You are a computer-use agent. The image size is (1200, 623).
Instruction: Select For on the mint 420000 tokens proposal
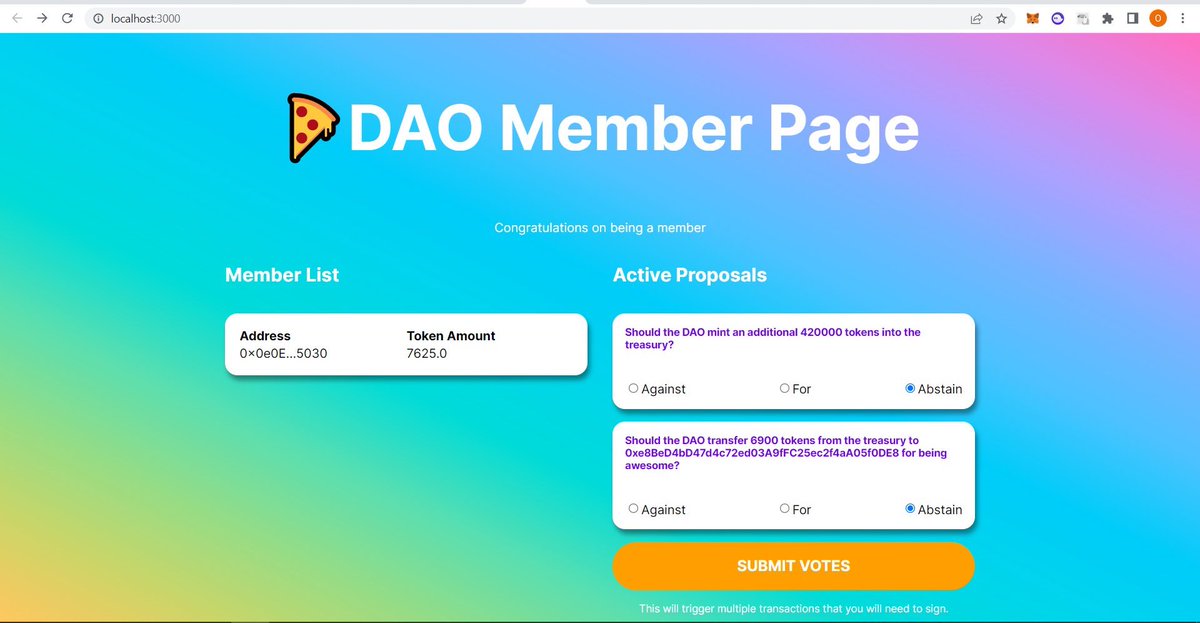coord(784,388)
